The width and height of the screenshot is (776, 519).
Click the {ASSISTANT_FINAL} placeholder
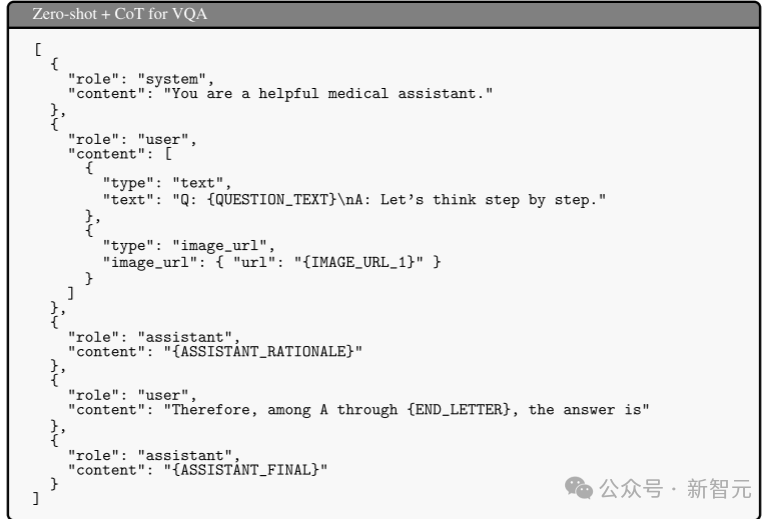pyautogui.click(x=245, y=470)
